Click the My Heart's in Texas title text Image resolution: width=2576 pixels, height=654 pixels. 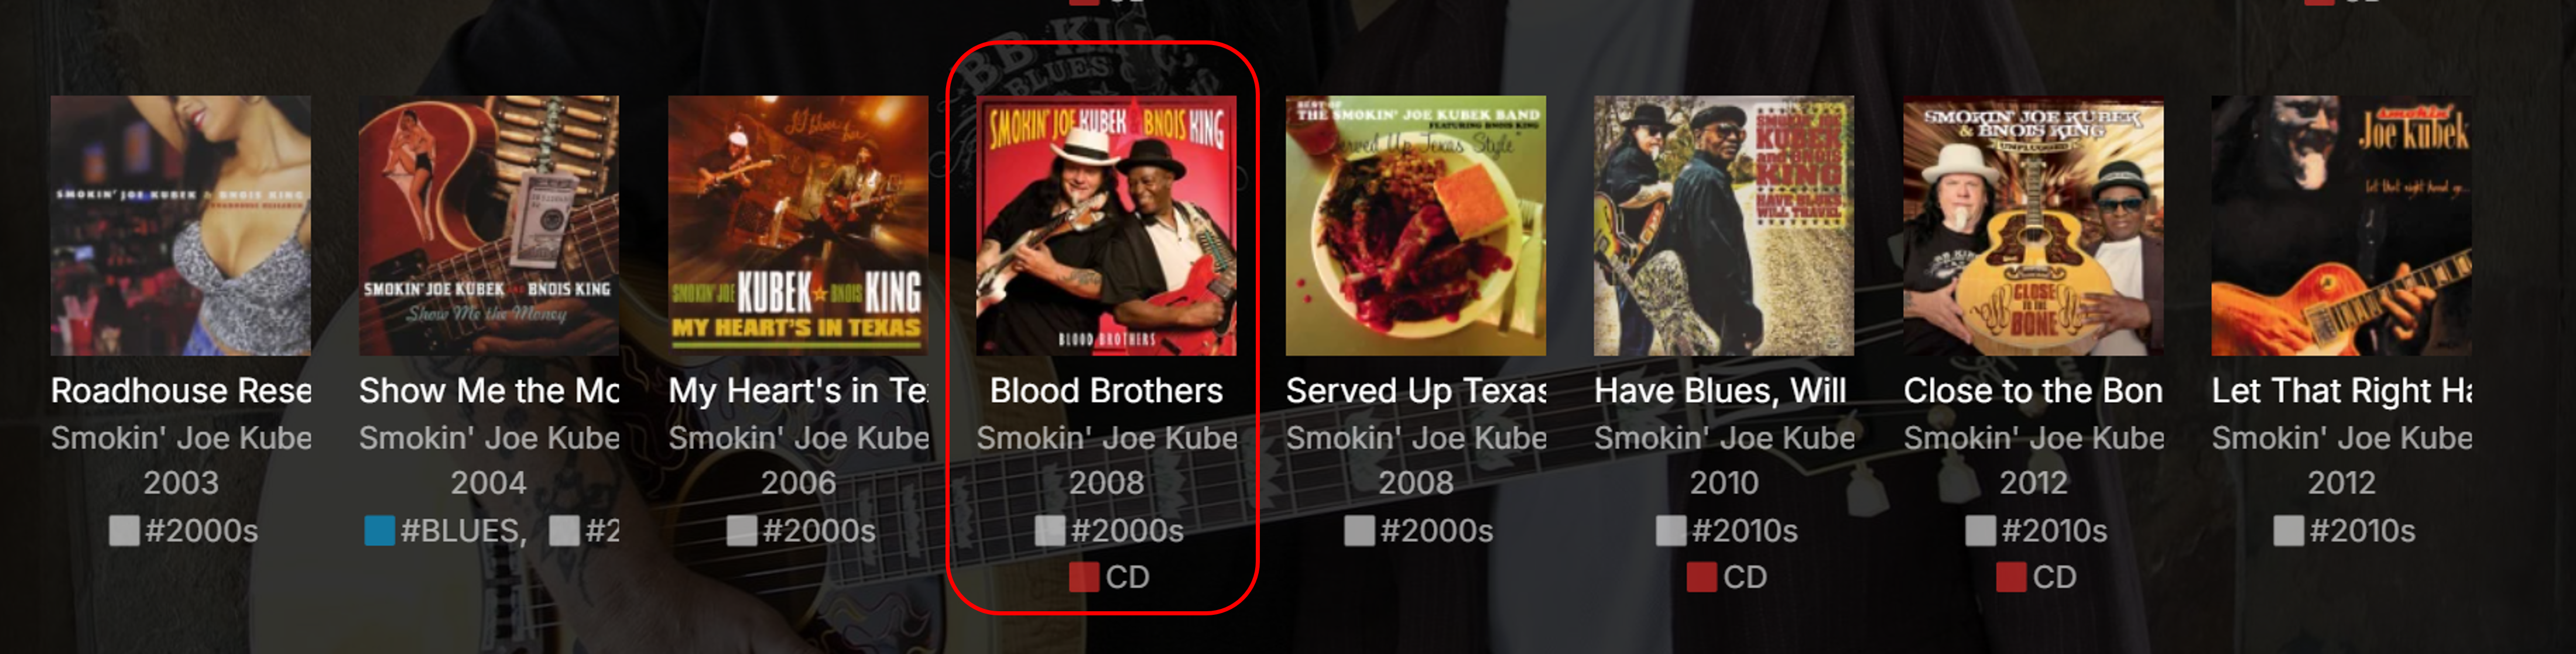tap(798, 390)
